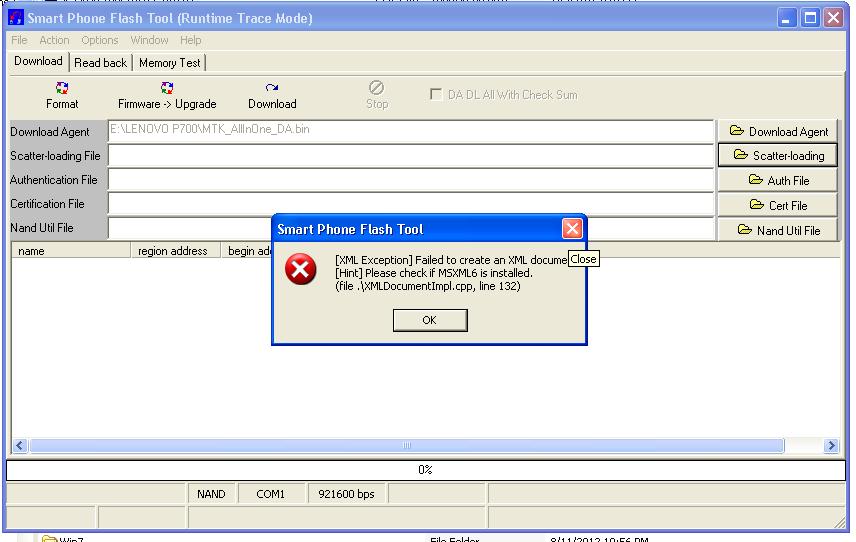Viewport: 856px width, 542px height.
Task: Toggle DA DL All With Check Sum checkbox
Action: 436,94
